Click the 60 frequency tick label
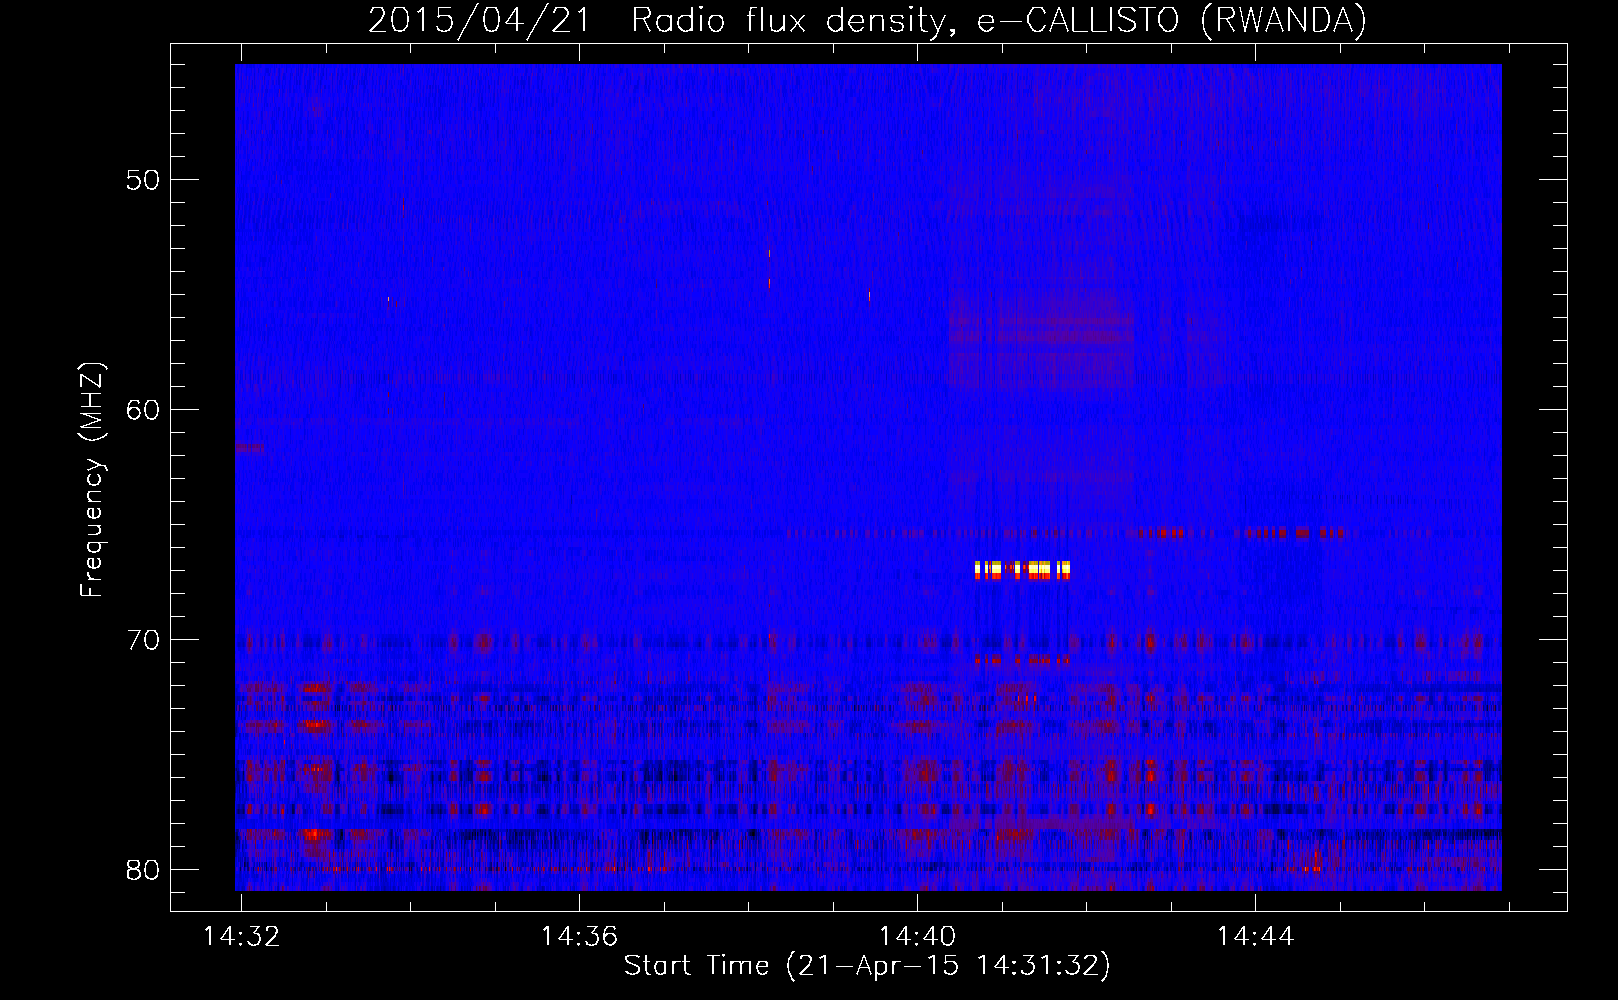Viewport: 1618px width, 1000px height. pos(142,410)
